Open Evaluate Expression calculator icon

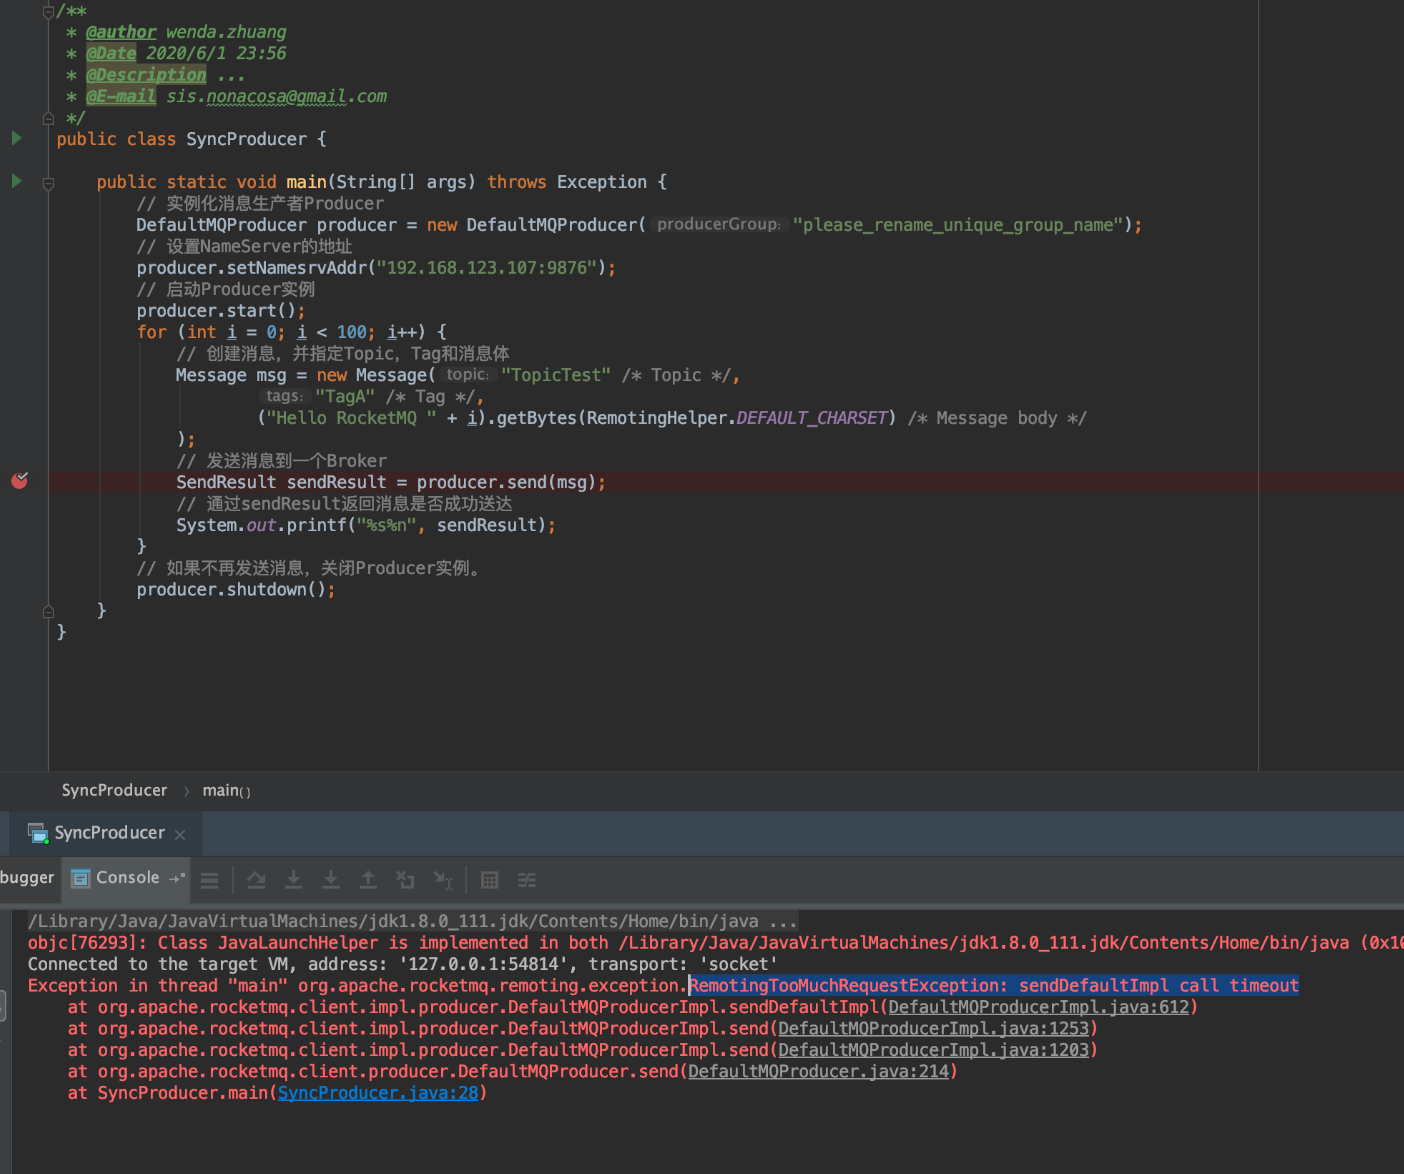(490, 880)
